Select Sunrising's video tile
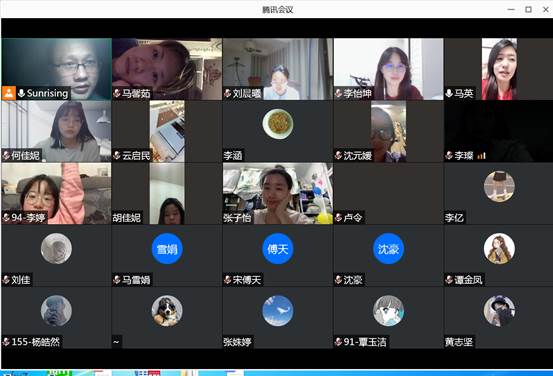This screenshot has width=553, height=376. pos(56,69)
